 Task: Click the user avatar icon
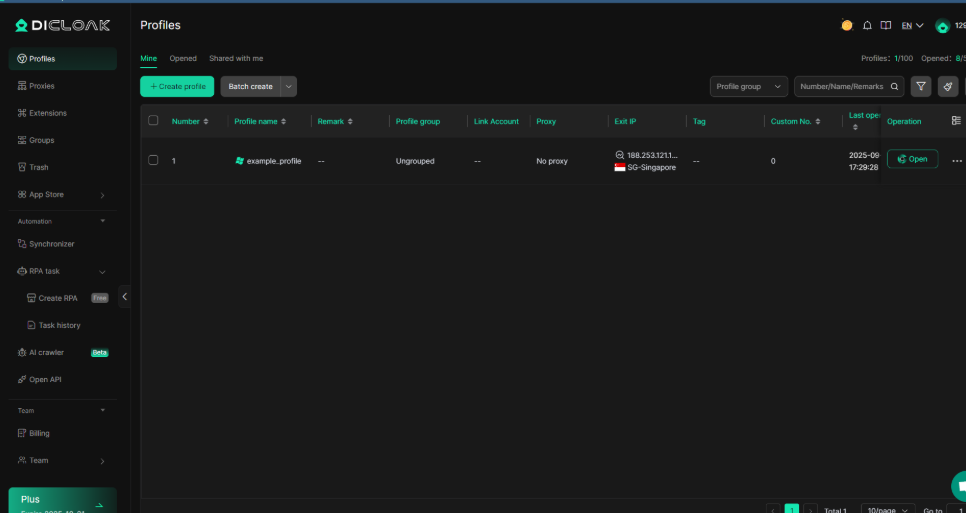942,26
